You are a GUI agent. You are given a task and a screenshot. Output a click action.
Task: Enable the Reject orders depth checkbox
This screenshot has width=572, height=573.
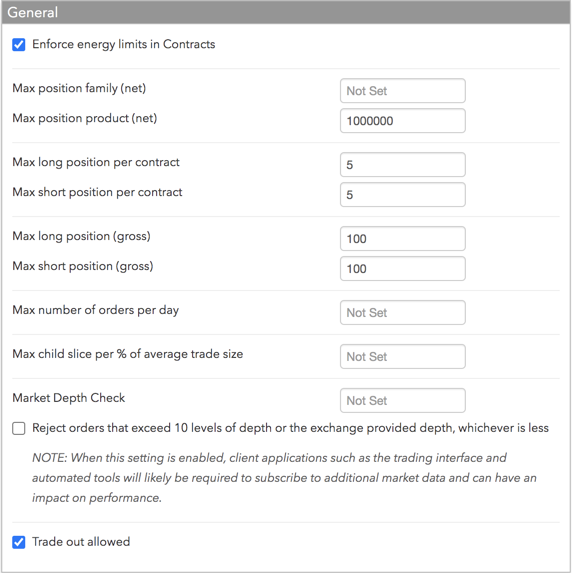click(x=19, y=428)
